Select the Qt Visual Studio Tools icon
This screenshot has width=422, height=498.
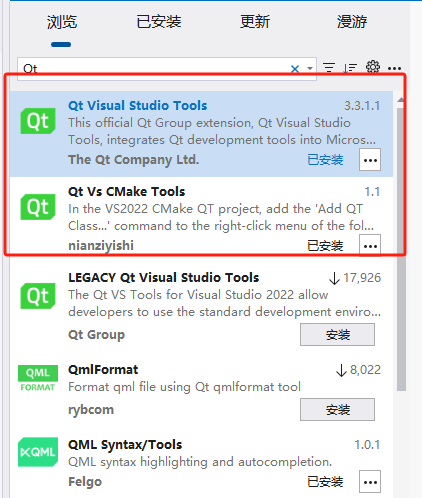tap(38, 121)
